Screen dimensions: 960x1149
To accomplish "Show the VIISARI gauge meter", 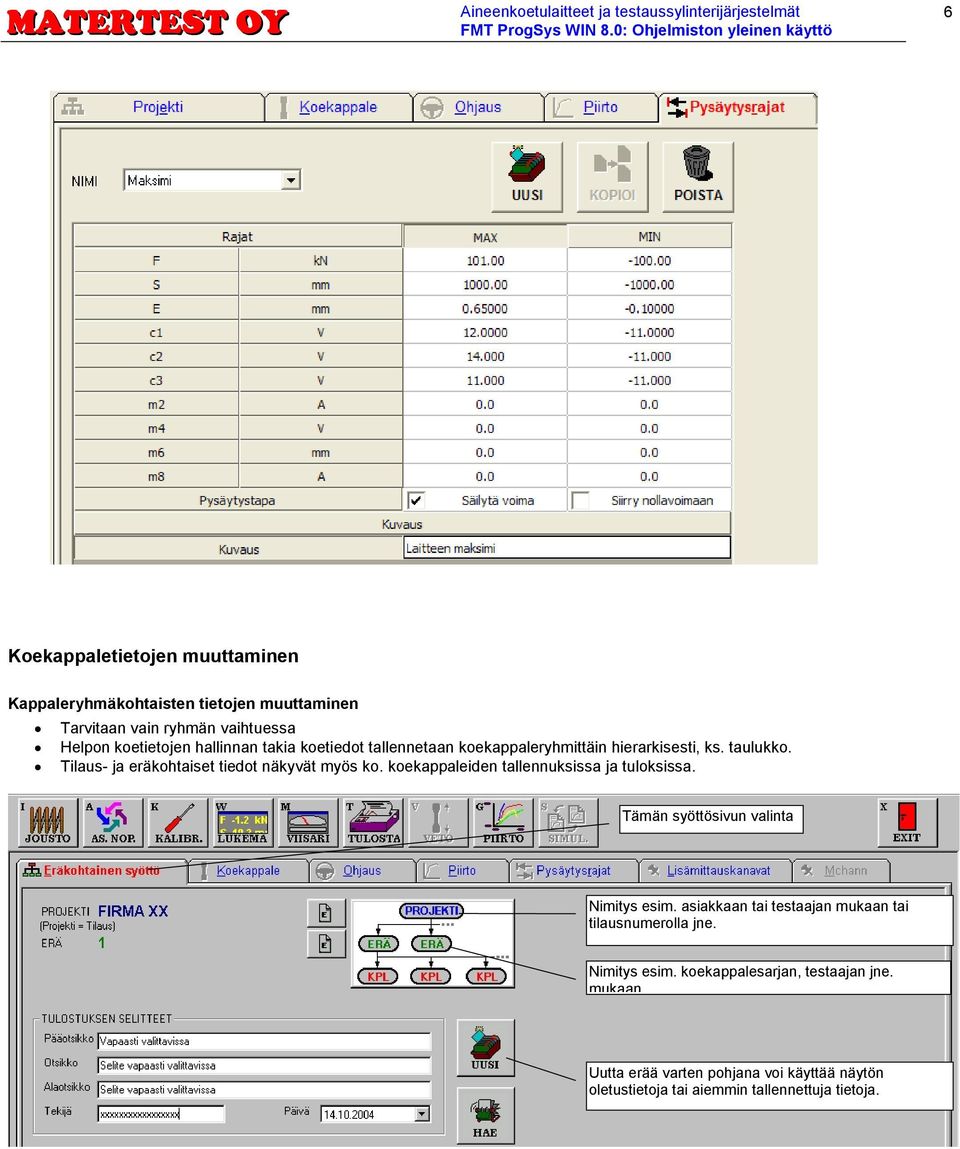I will tap(308, 822).
